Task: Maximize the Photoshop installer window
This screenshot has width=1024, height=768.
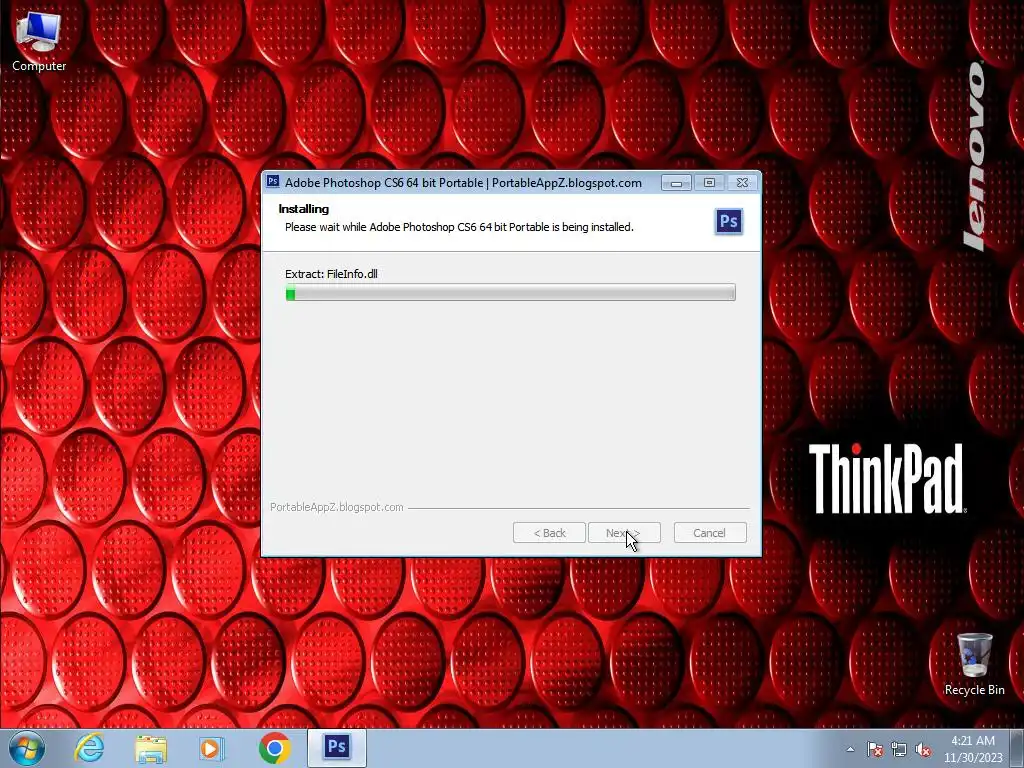Action: [709, 183]
